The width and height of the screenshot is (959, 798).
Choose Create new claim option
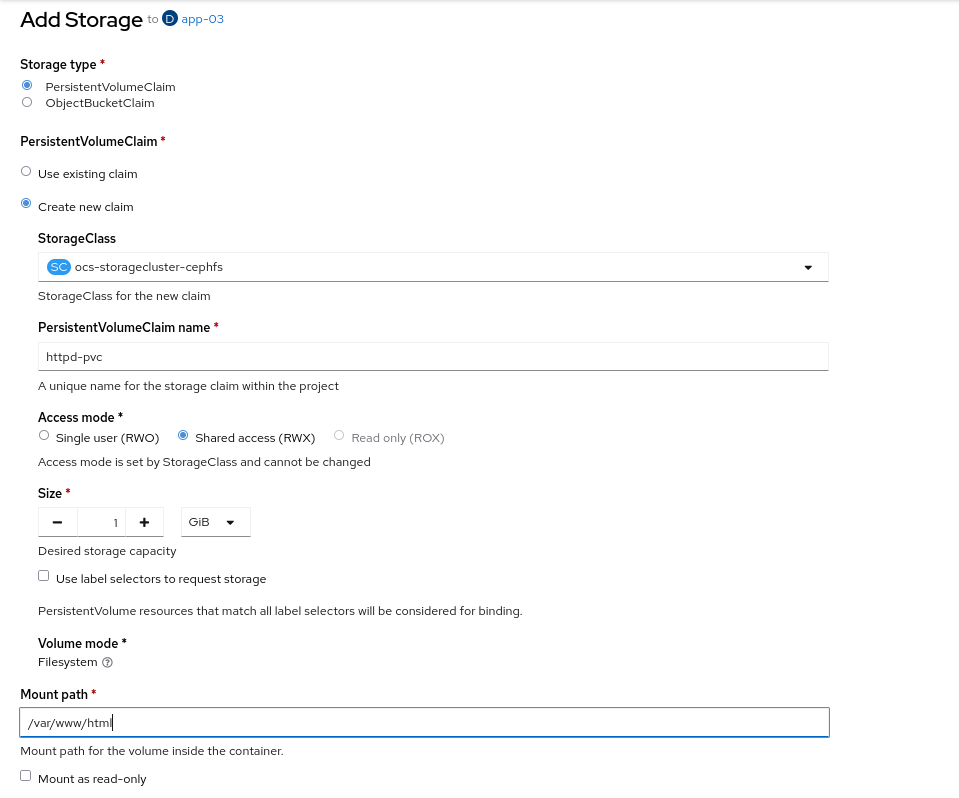click(x=26, y=203)
